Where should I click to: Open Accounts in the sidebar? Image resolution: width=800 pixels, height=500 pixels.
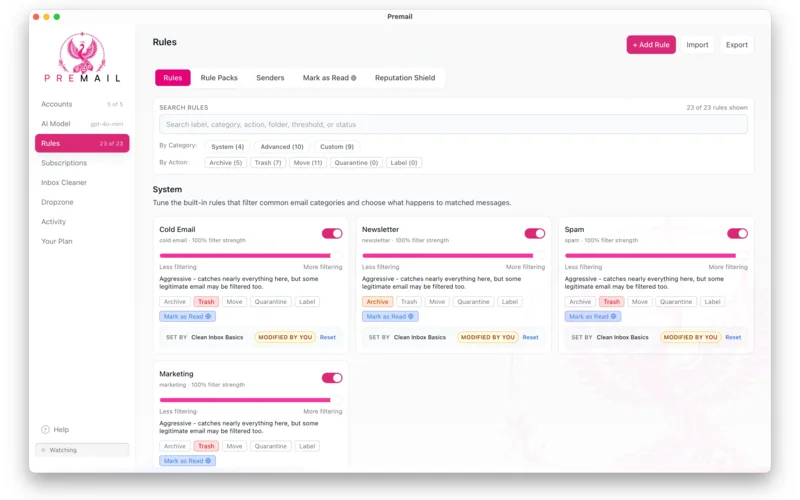click(x=82, y=104)
